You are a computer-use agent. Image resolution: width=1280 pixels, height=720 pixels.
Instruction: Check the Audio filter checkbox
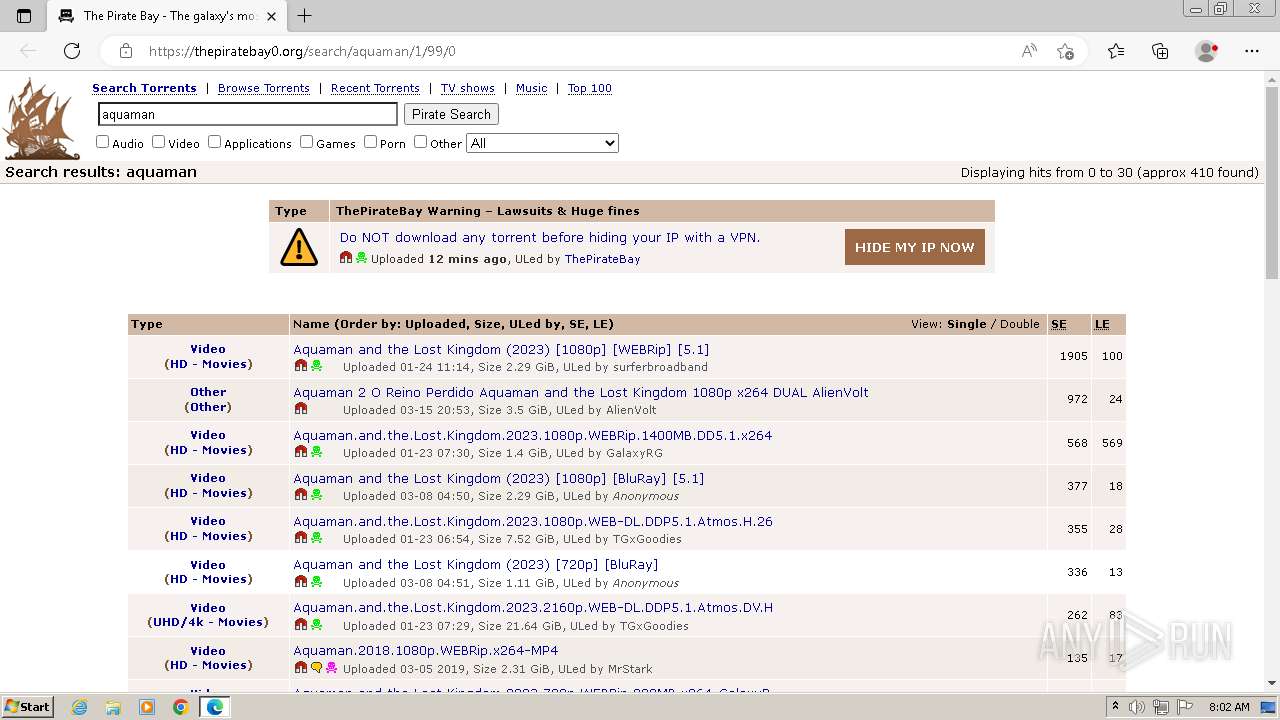tap(102, 142)
